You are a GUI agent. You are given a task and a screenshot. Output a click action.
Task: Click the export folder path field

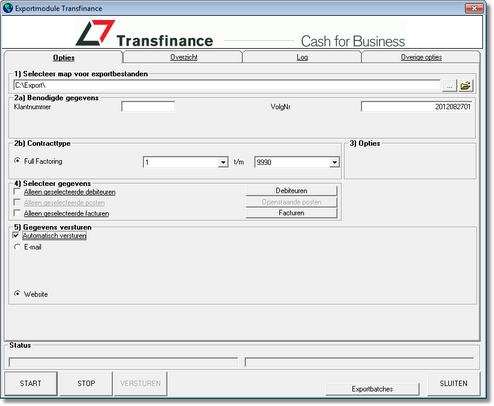(x=227, y=85)
